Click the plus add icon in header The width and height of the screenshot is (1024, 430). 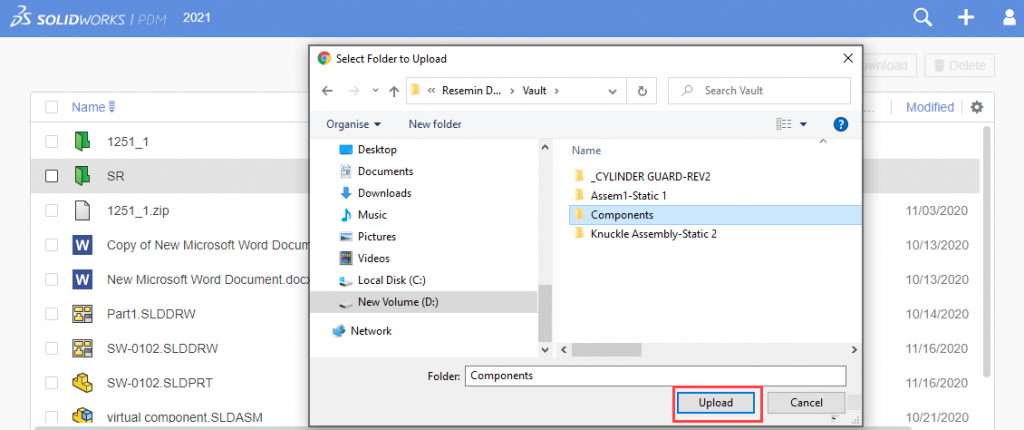coord(966,18)
